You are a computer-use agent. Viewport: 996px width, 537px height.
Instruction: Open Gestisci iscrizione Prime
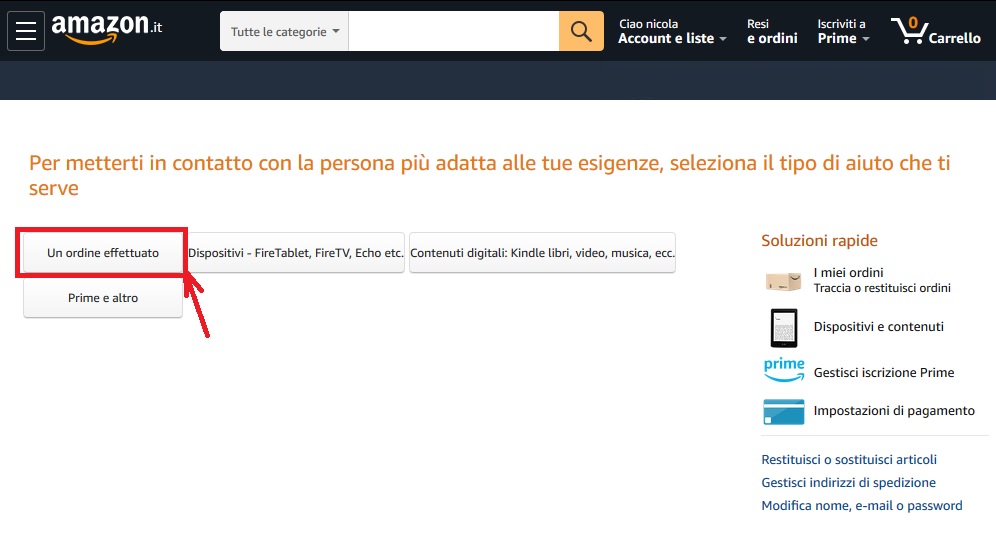click(x=884, y=372)
